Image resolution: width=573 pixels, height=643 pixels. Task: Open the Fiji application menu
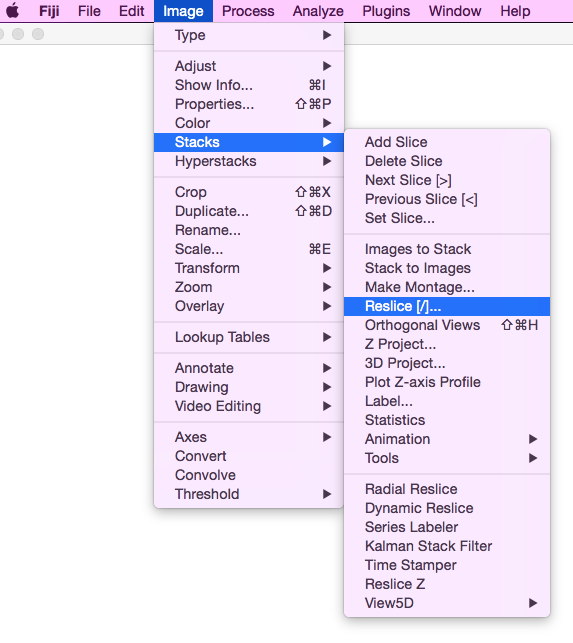coord(49,11)
